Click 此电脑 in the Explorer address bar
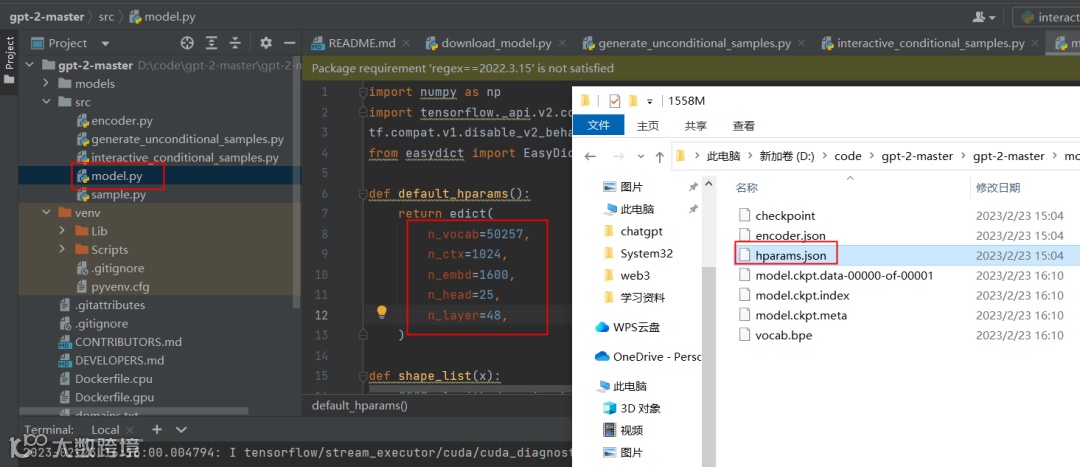This screenshot has height=467, width=1080. coord(723,156)
